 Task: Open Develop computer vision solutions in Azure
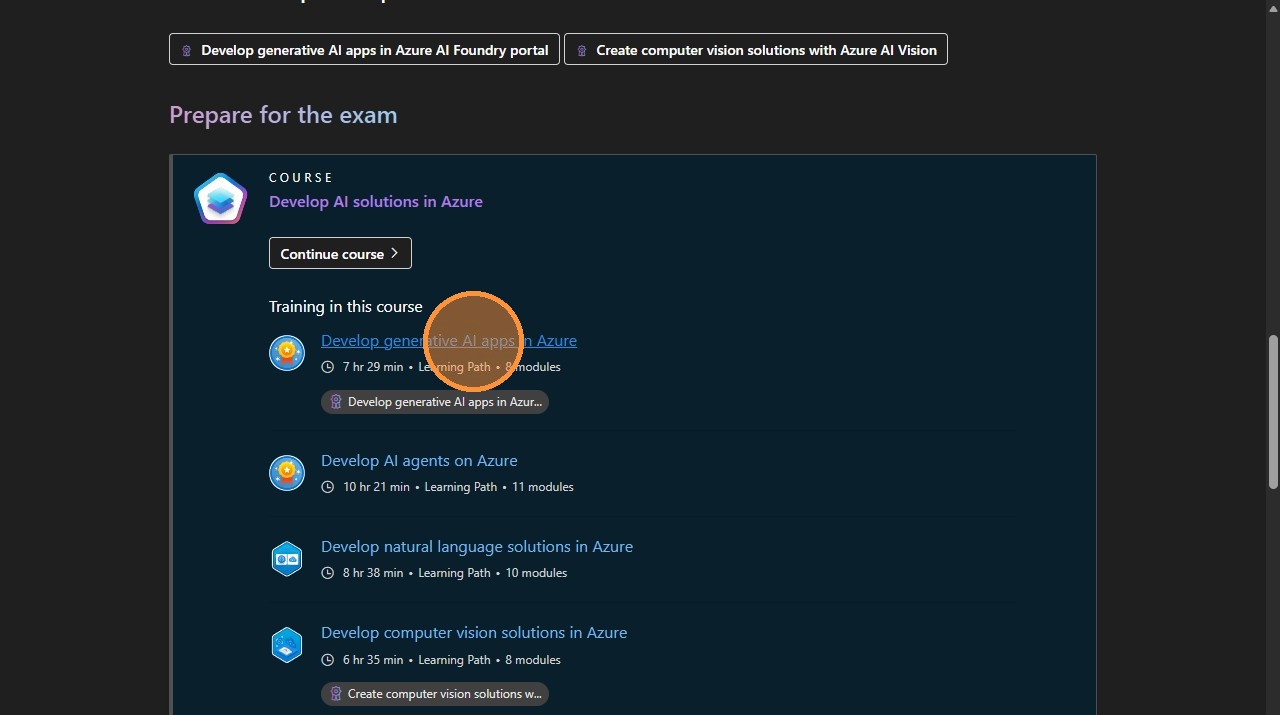coord(474,632)
